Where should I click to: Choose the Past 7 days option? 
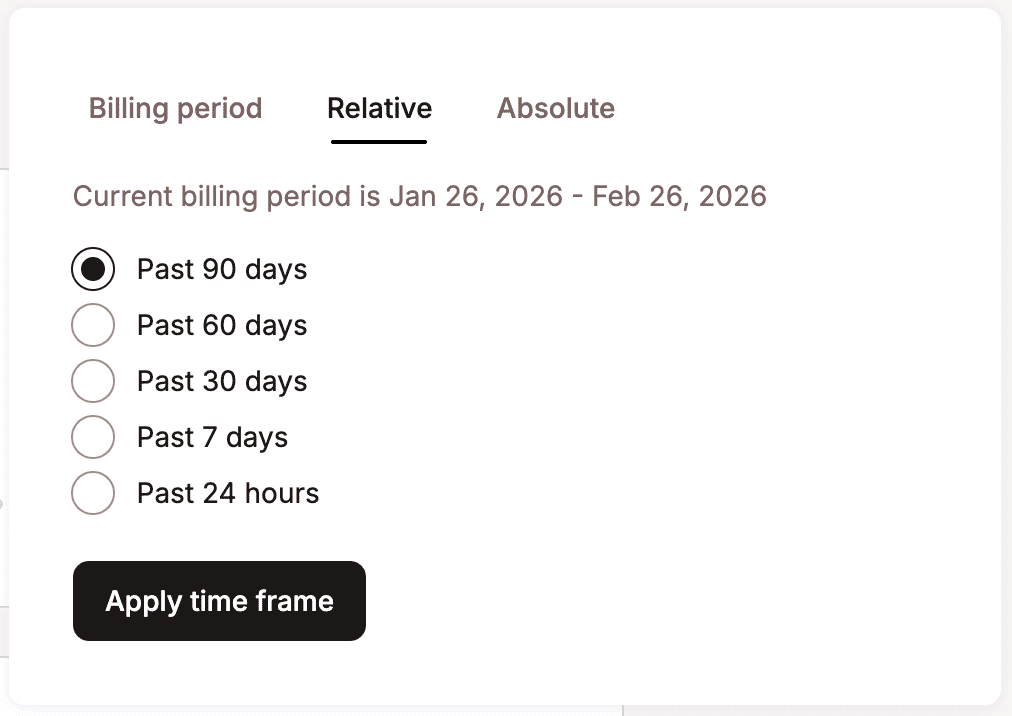pos(93,437)
